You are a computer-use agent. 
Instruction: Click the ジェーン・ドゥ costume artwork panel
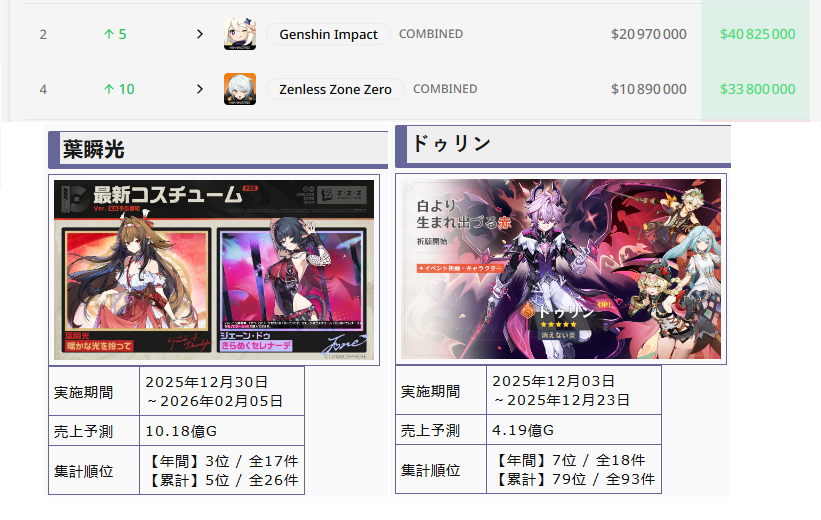click(292, 290)
